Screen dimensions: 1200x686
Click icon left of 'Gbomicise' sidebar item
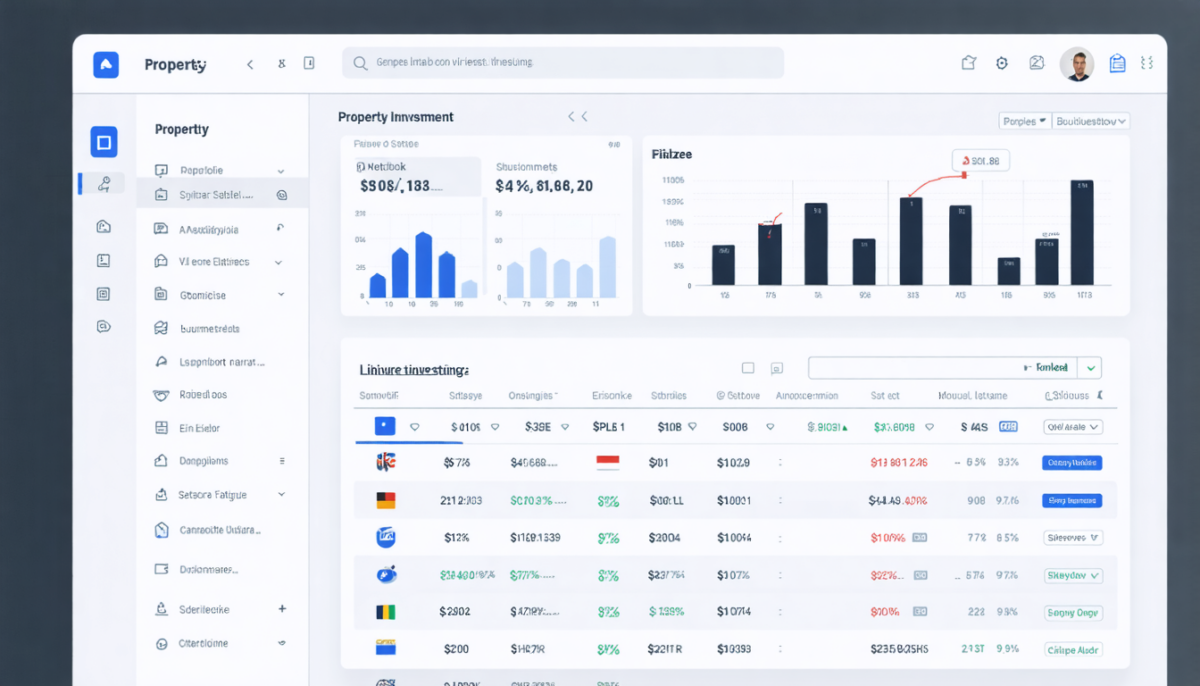(x=161, y=295)
